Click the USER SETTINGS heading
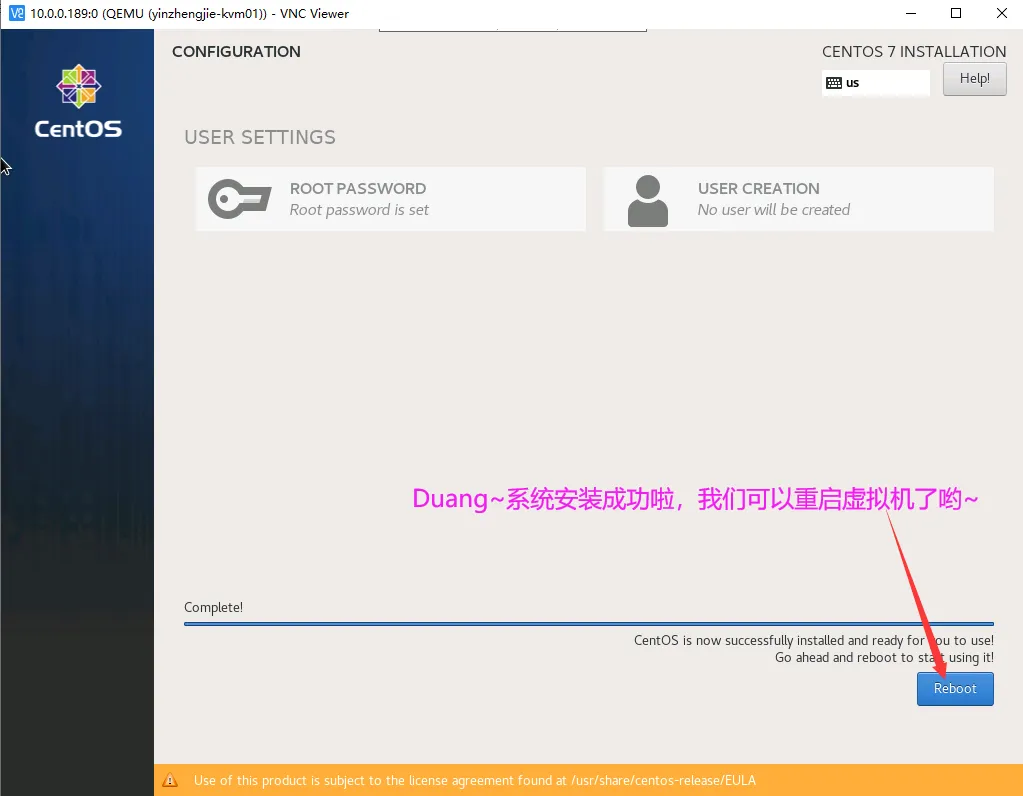Image resolution: width=1023 pixels, height=796 pixels. [x=260, y=137]
